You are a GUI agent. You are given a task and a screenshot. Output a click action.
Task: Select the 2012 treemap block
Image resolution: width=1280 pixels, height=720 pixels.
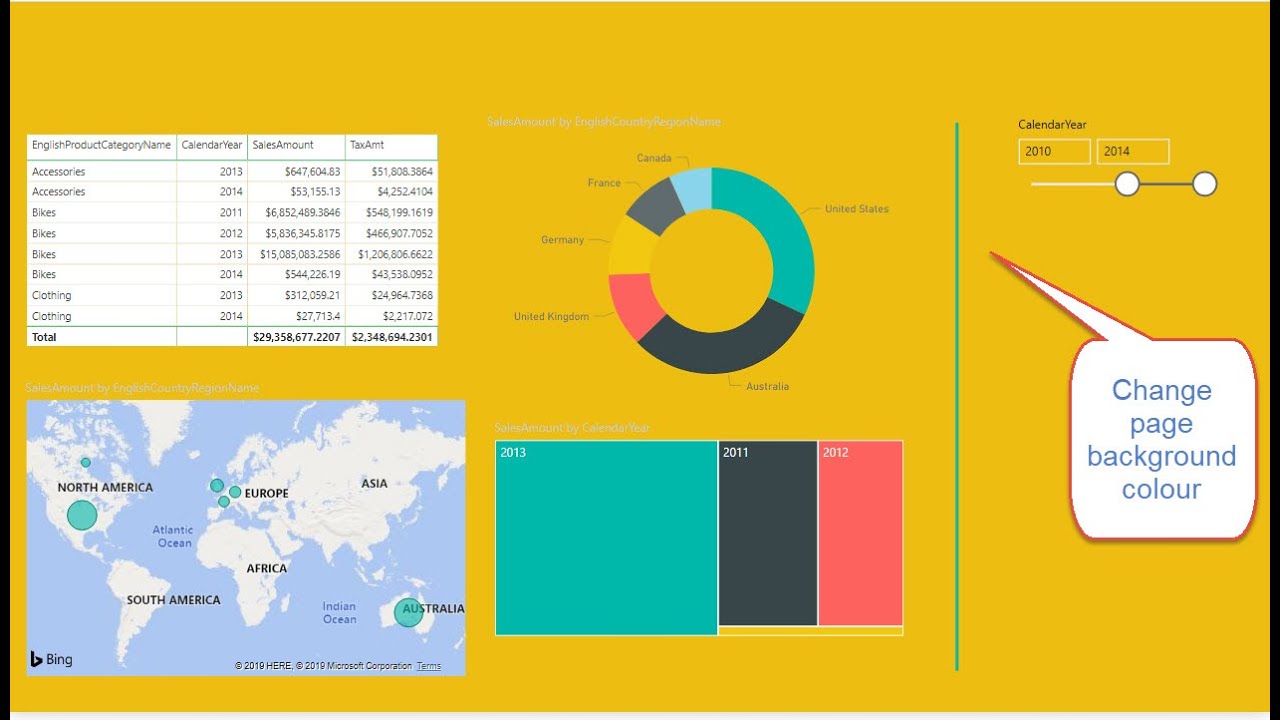(861, 533)
